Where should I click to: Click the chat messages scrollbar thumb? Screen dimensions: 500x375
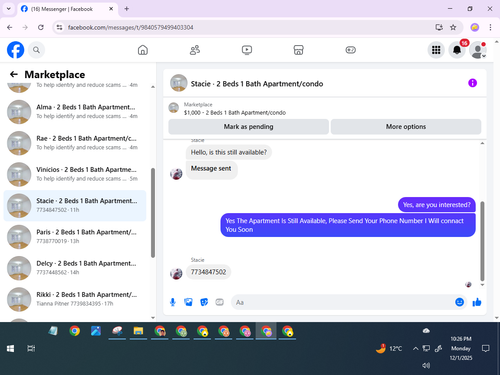coord(482,241)
